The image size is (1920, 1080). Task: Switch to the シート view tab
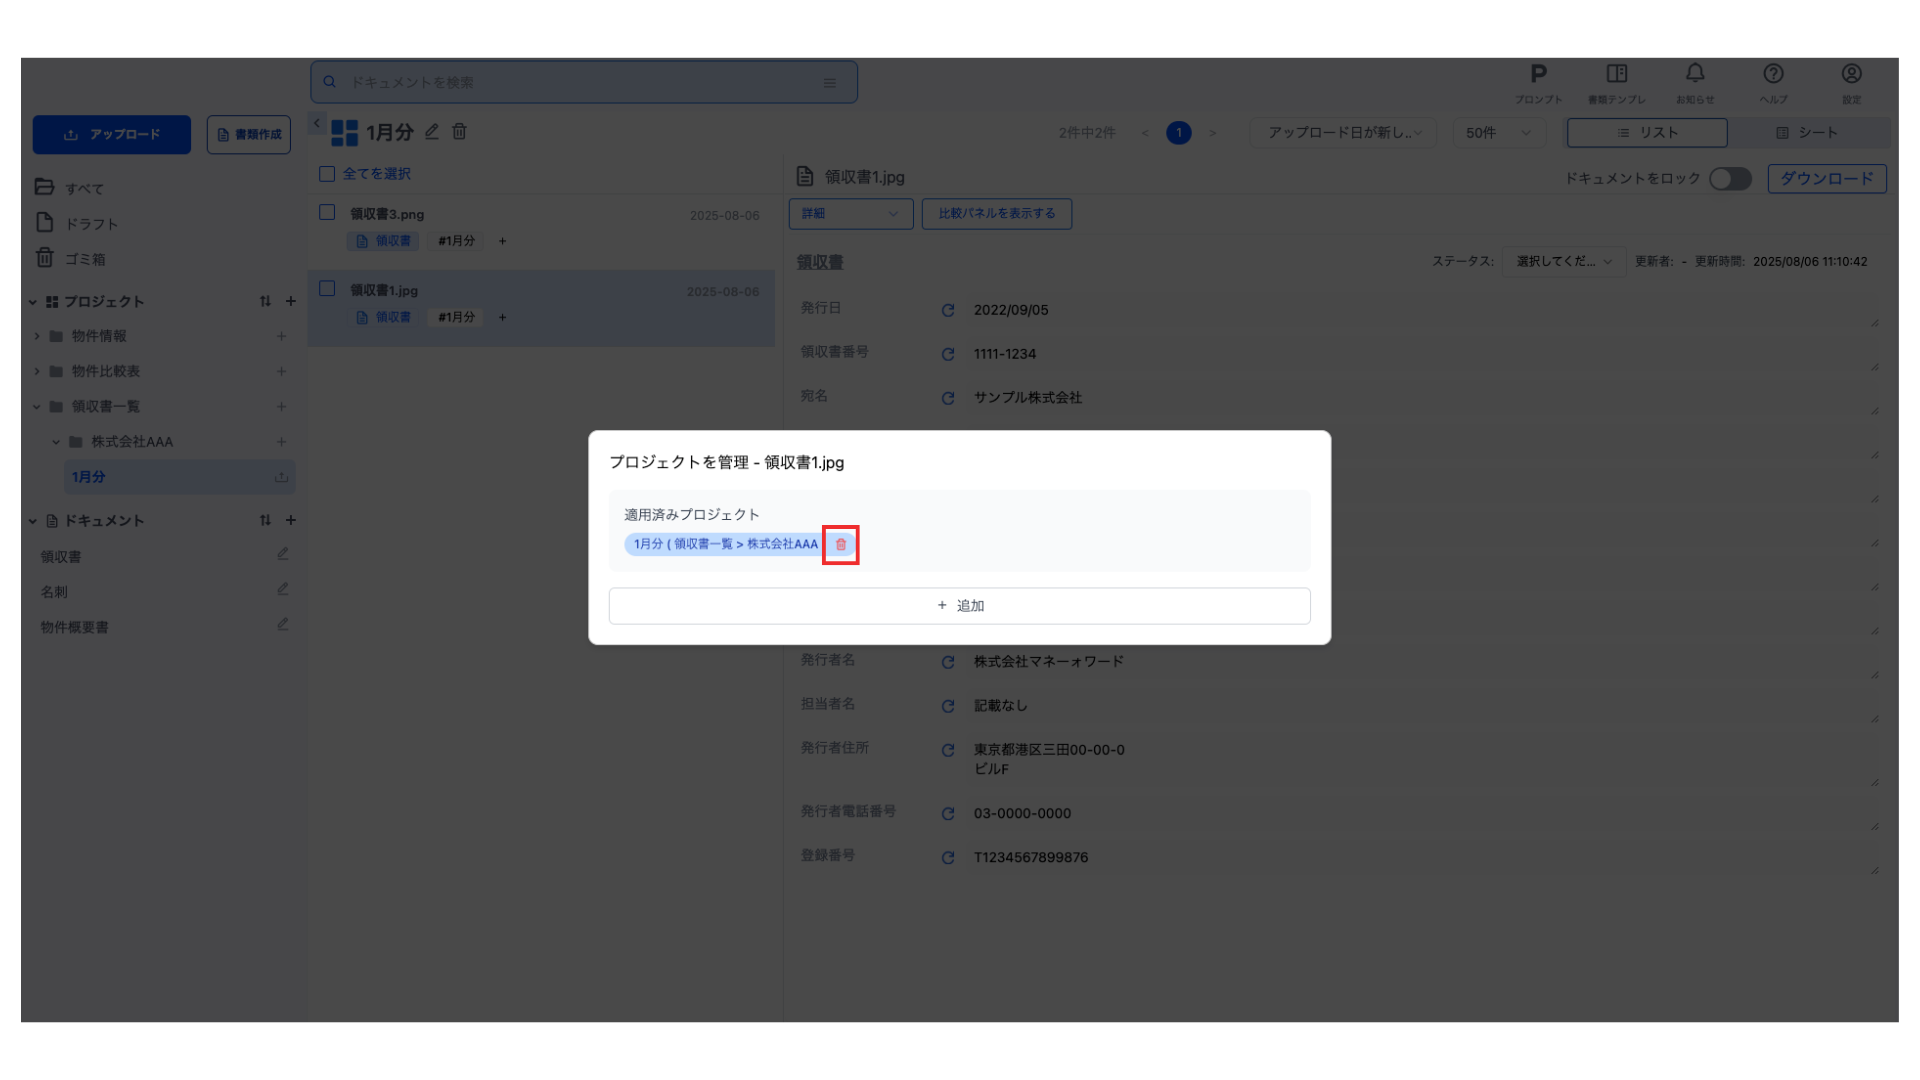click(x=1806, y=133)
